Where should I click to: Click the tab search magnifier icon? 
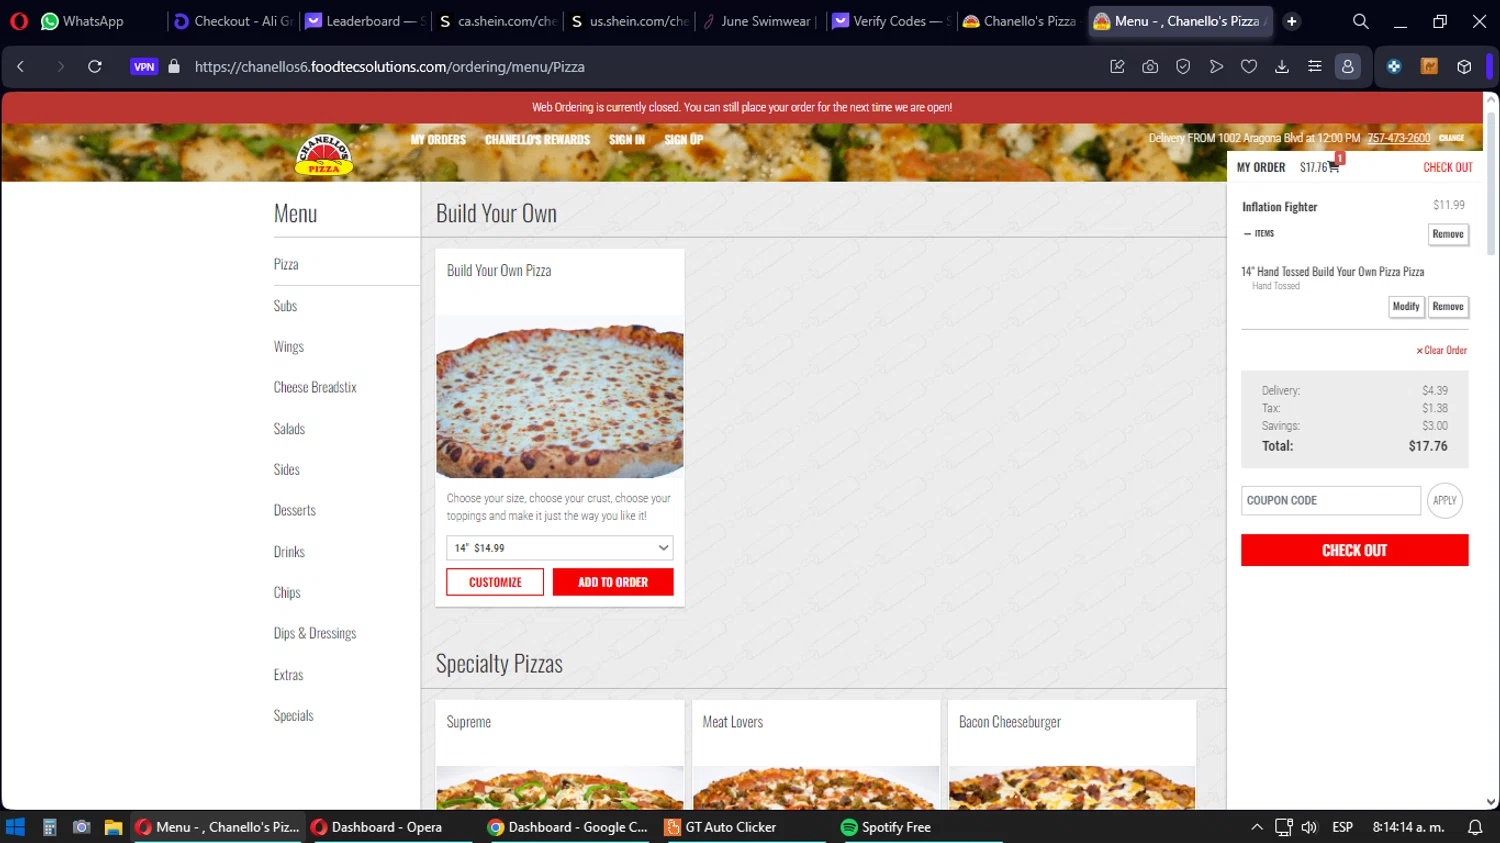[x=1361, y=21]
